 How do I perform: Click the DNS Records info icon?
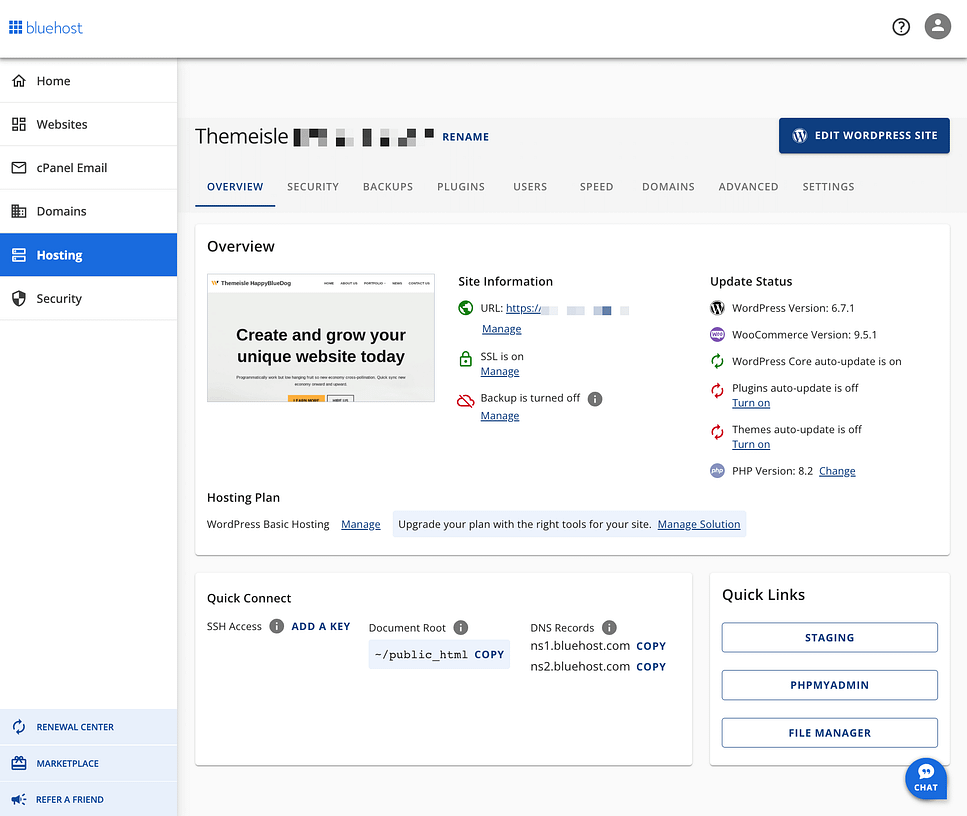610,628
